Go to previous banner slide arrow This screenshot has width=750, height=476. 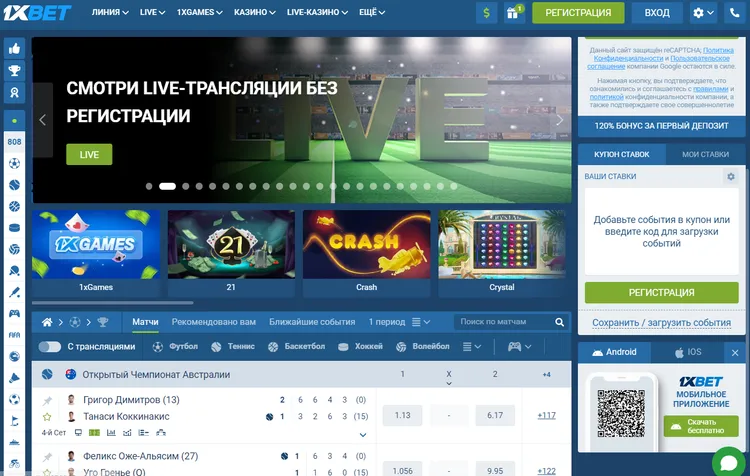(43, 120)
